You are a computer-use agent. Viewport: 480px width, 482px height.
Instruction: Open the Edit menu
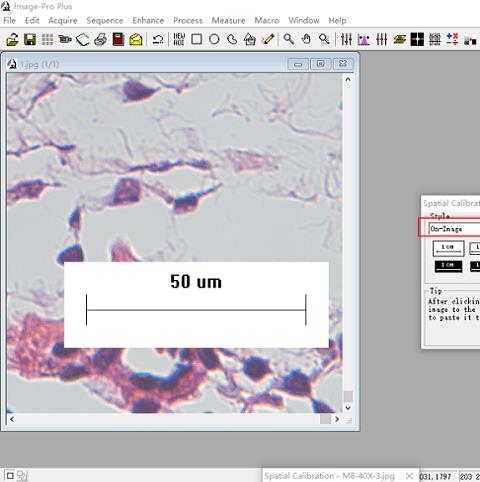coord(32,21)
